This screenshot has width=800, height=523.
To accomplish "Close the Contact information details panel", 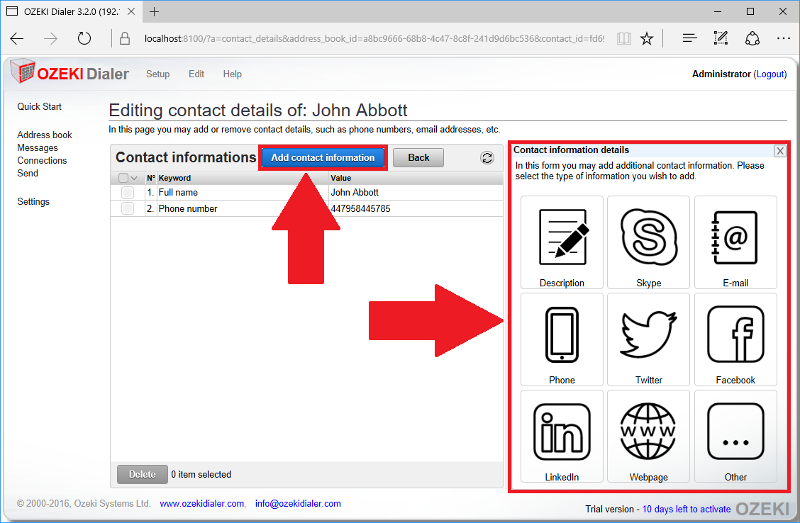I will 780,151.
